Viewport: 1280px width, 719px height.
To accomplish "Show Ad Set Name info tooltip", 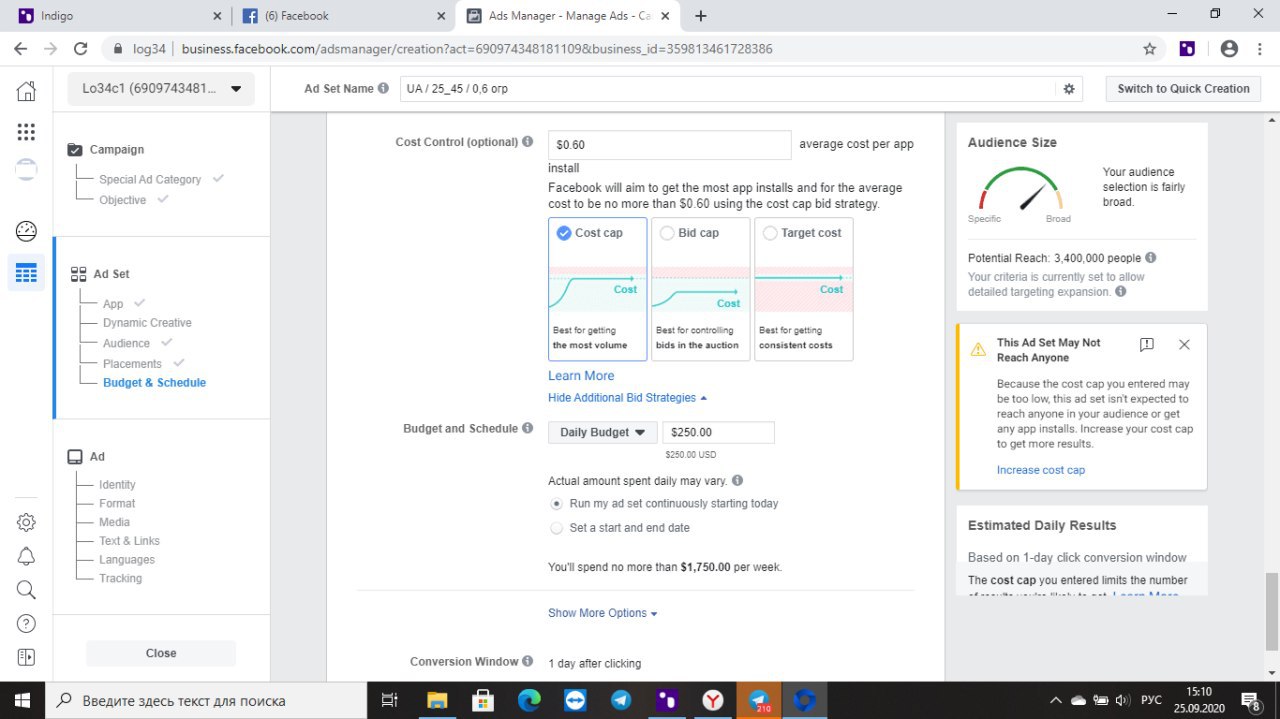I will pyautogui.click(x=383, y=88).
